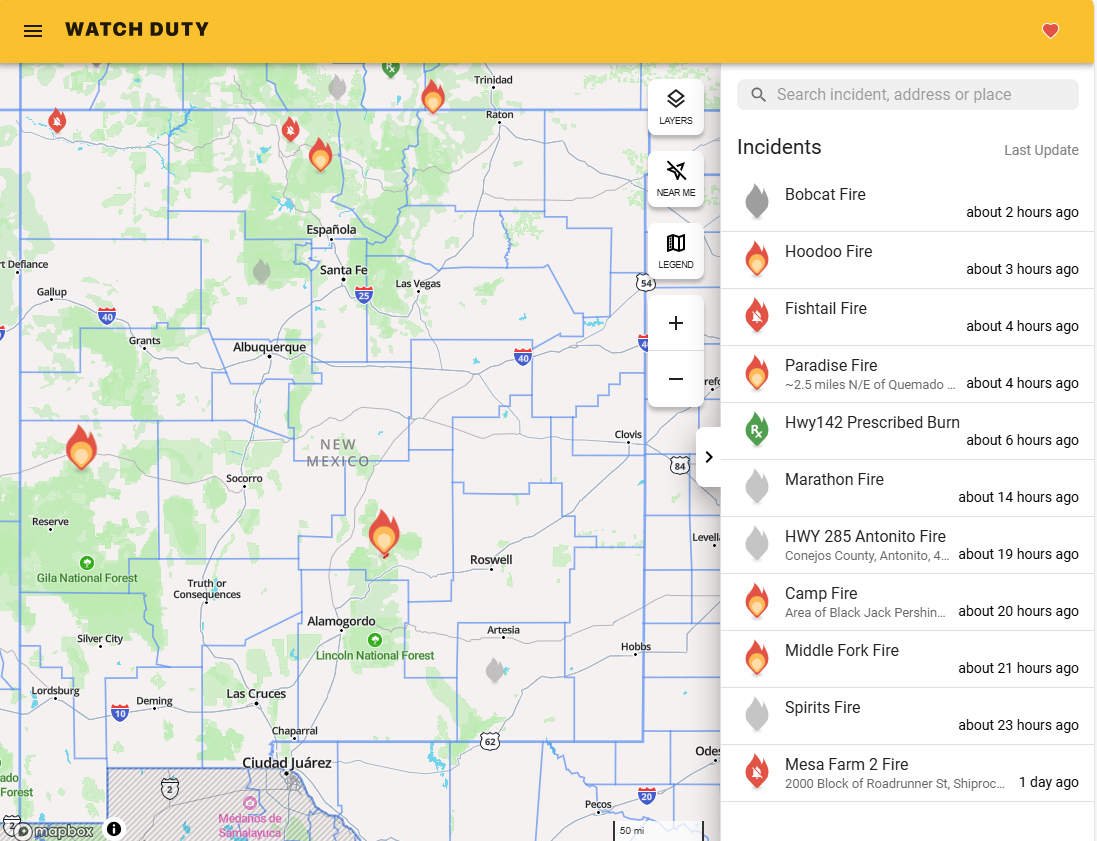This screenshot has height=841, width=1097.
Task: Open the Hoodoo Fire incident
Action: [x=907, y=260]
